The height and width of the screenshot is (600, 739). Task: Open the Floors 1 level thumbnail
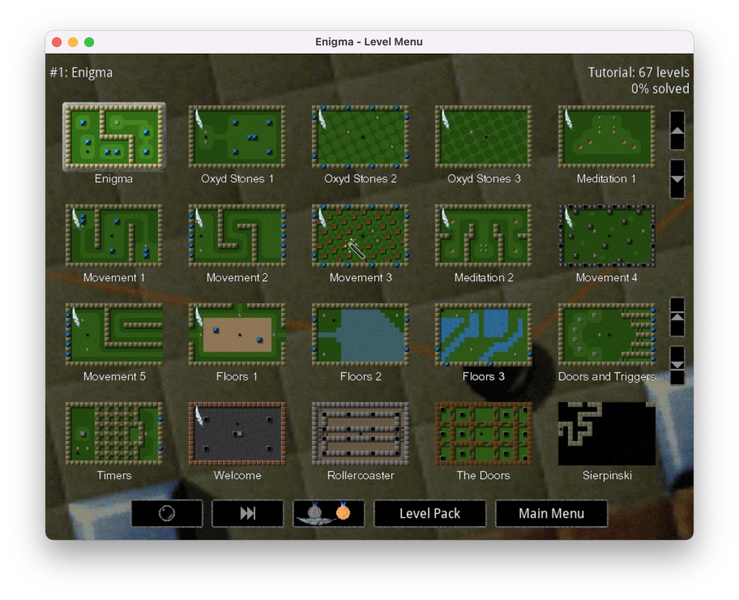pos(237,335)
